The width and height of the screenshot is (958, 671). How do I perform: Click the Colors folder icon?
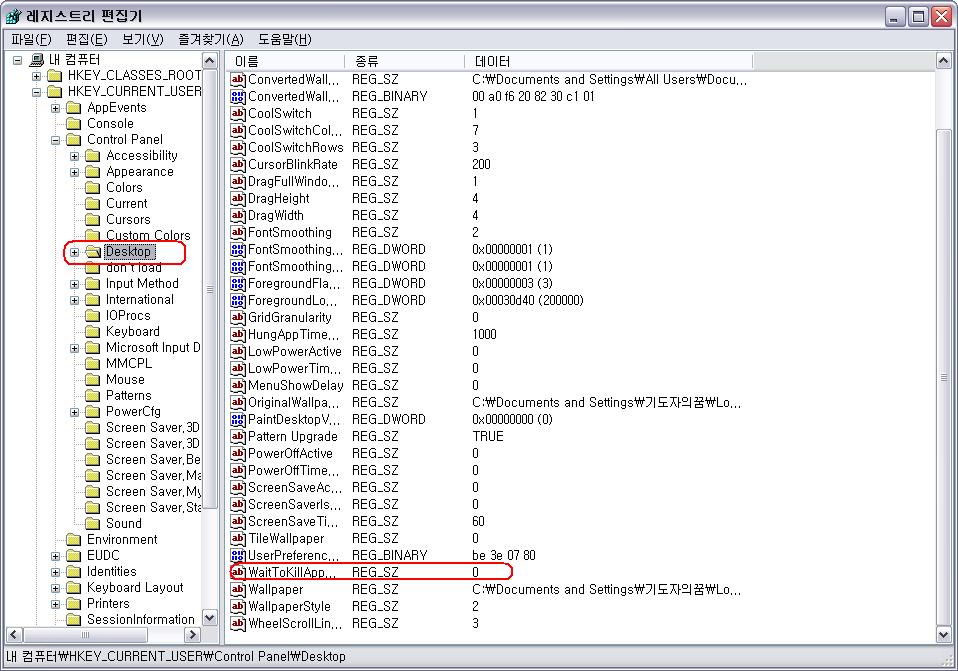[x=92, y=188]
